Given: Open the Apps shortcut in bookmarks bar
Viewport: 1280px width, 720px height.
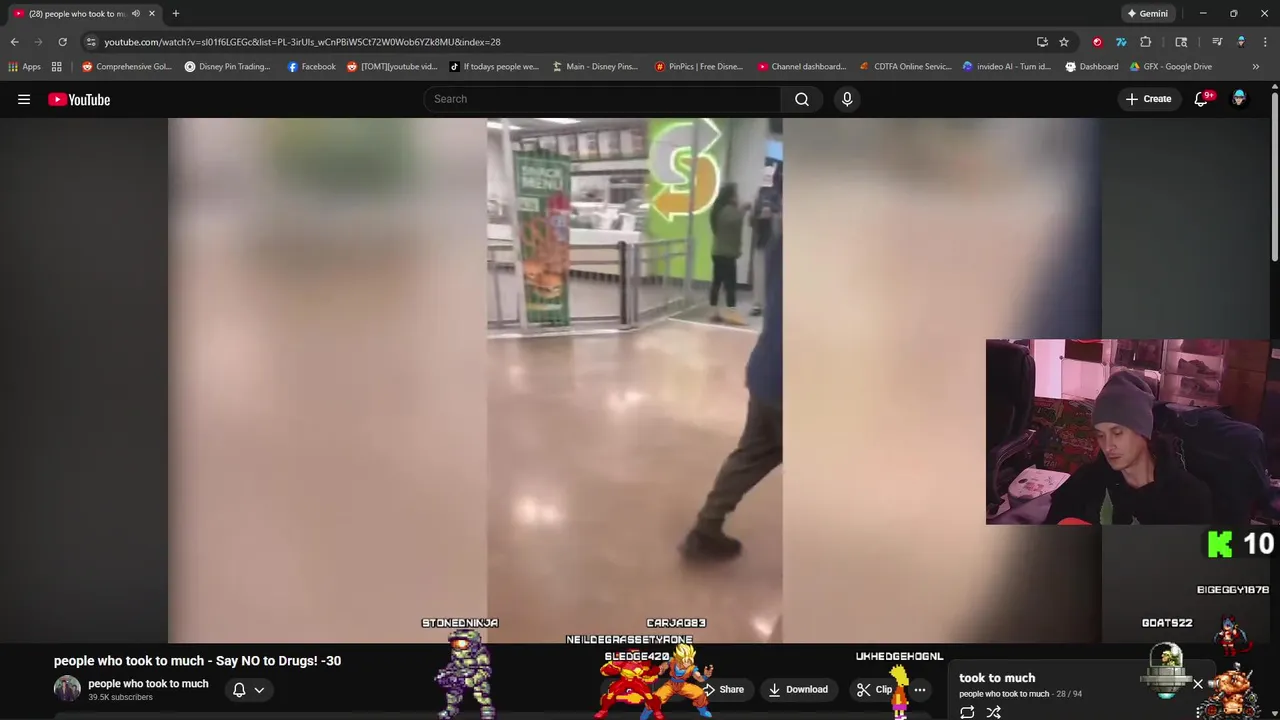Looking at the screenshot, I should point(24,67).
